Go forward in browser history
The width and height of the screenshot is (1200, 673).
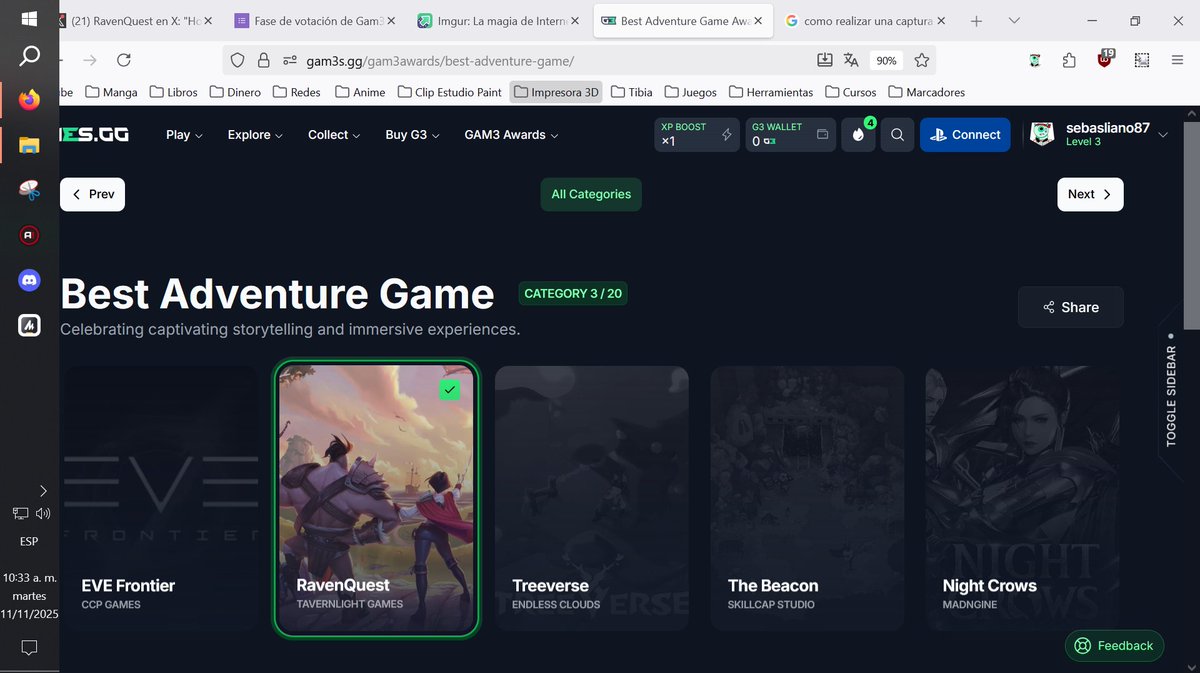pos(90,60)
